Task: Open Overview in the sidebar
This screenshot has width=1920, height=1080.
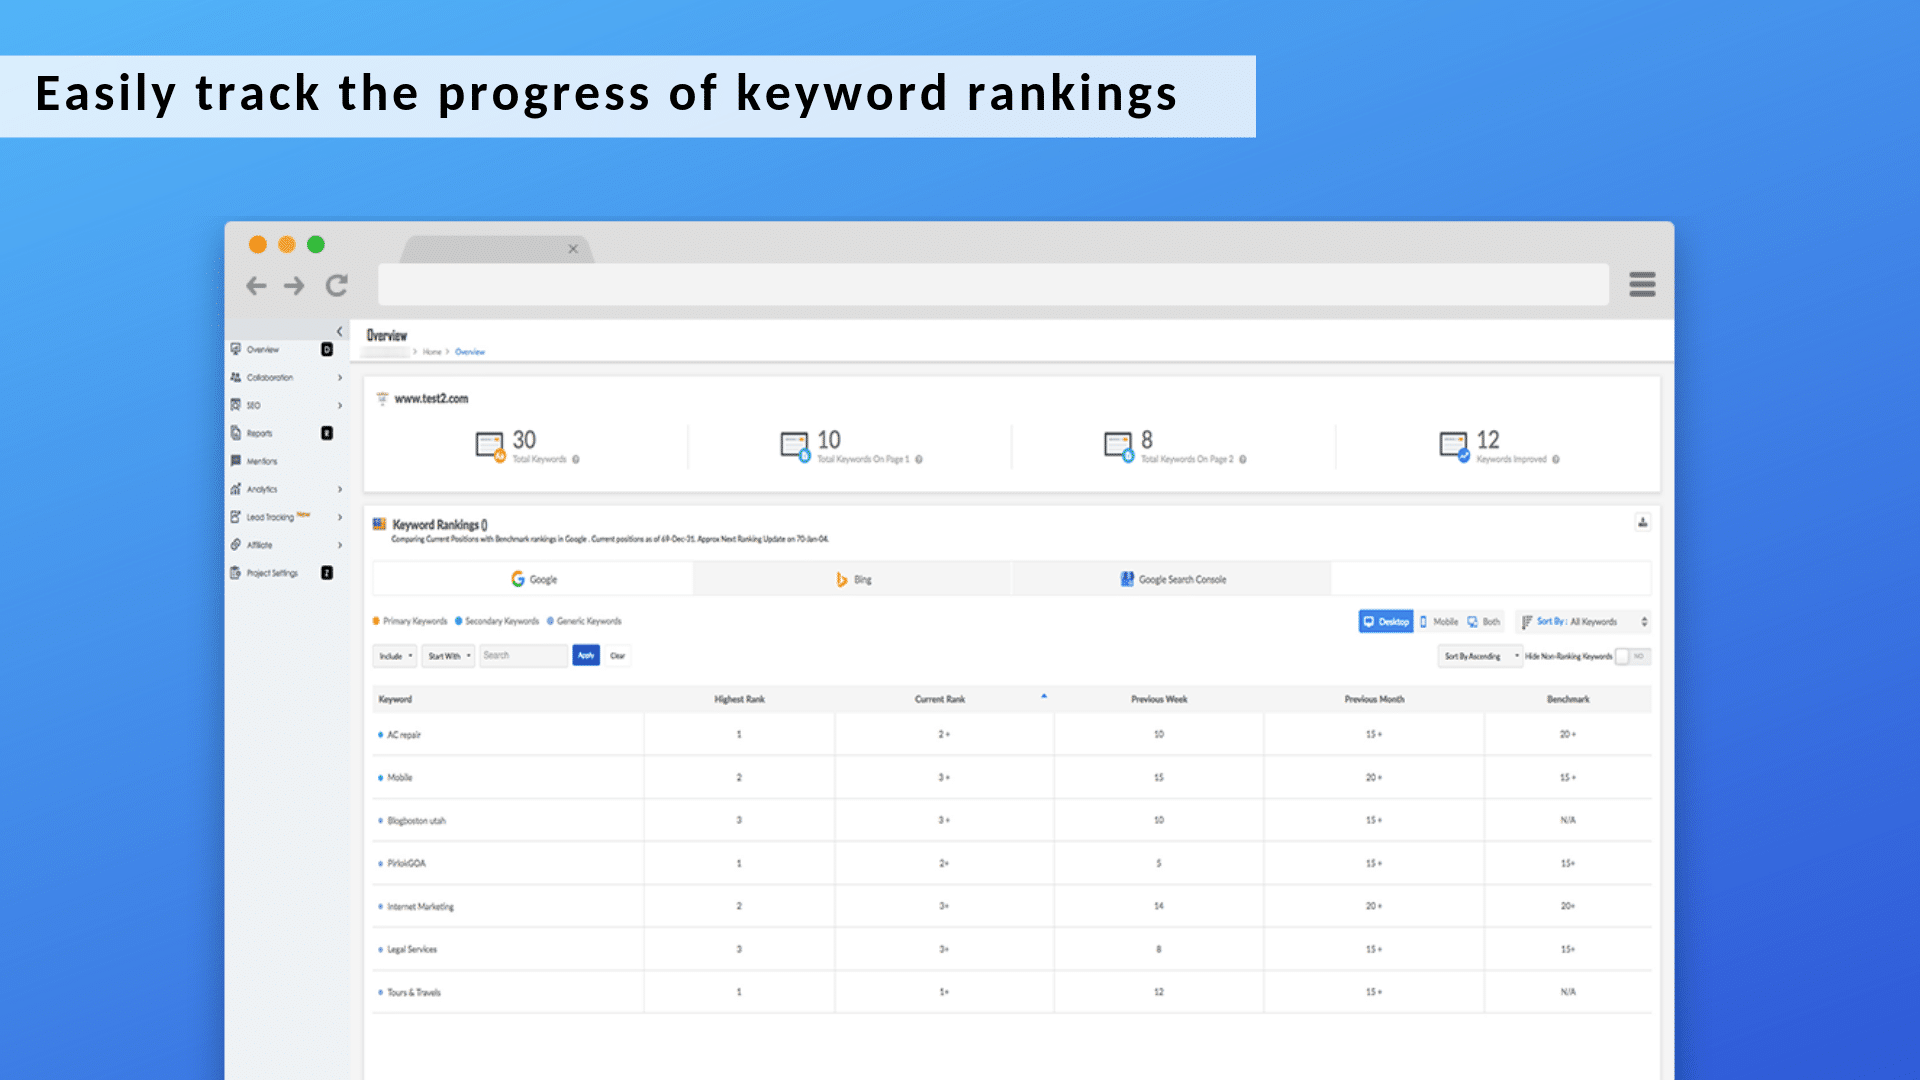Action: coord(264,350)
